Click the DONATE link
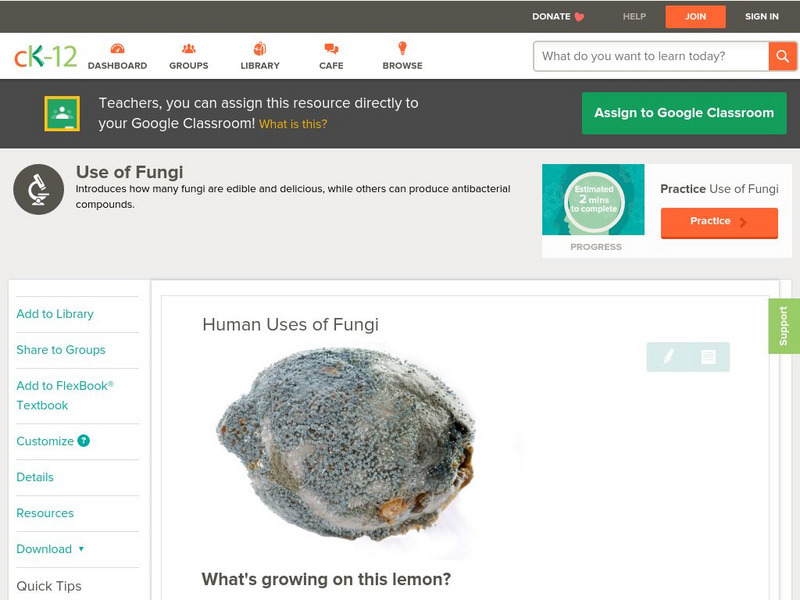 (551, 17)
